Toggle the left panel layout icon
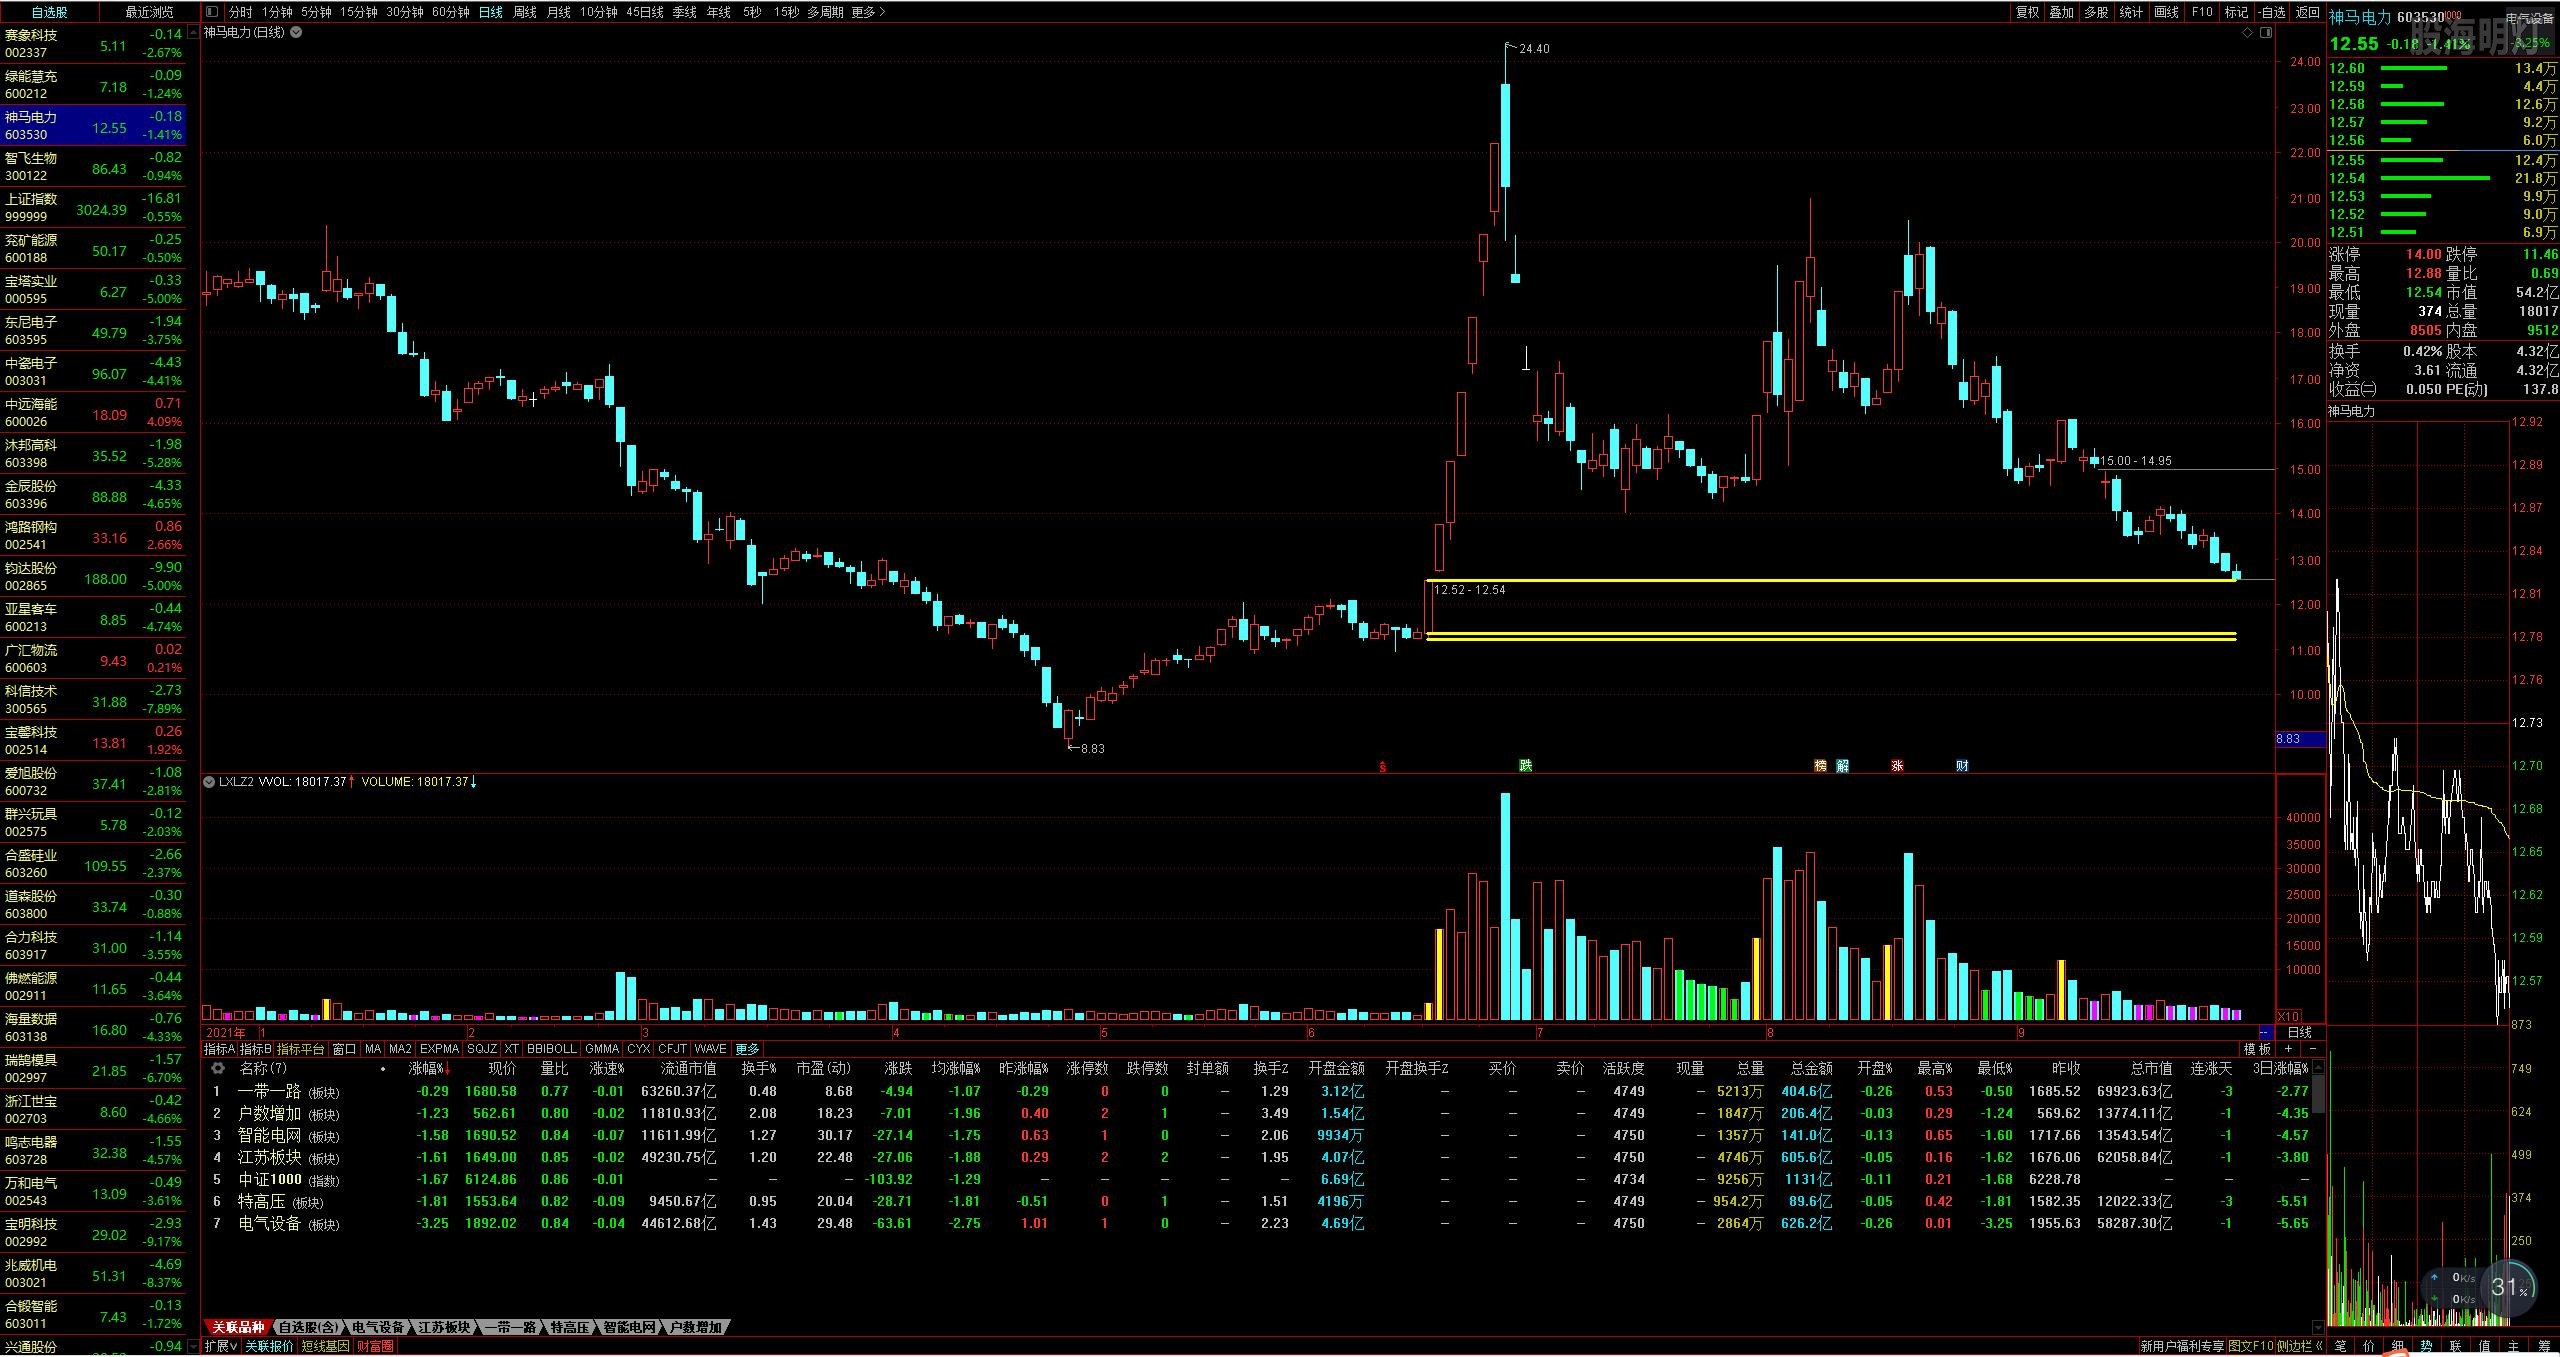The width and height of the screenshot is (2560, 1357). point(212,12)
